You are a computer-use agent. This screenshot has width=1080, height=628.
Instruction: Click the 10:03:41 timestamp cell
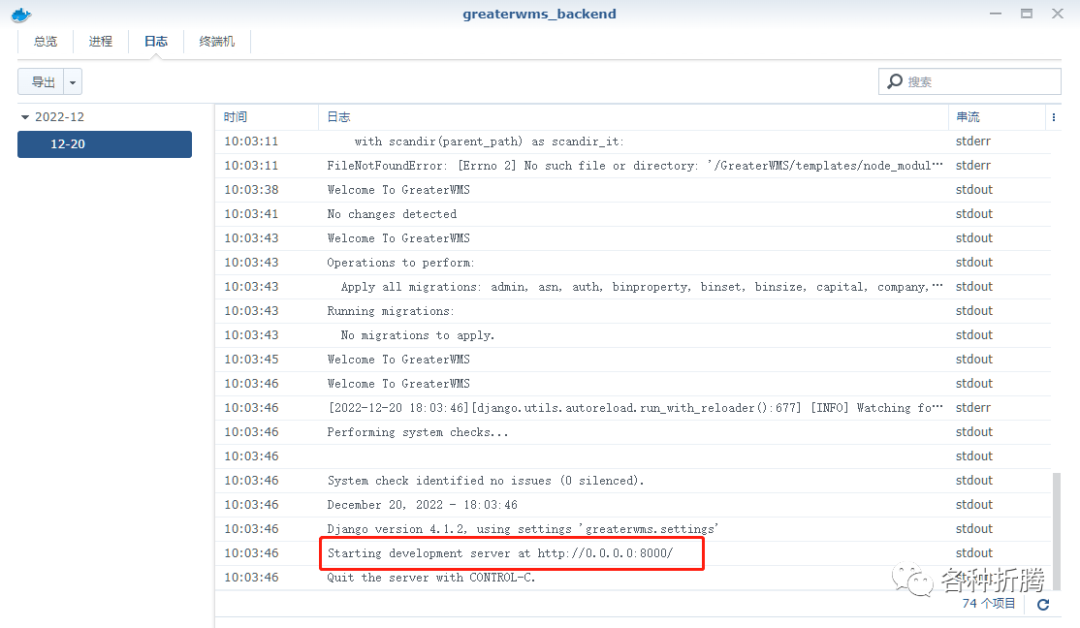click(x=251, y=214)
